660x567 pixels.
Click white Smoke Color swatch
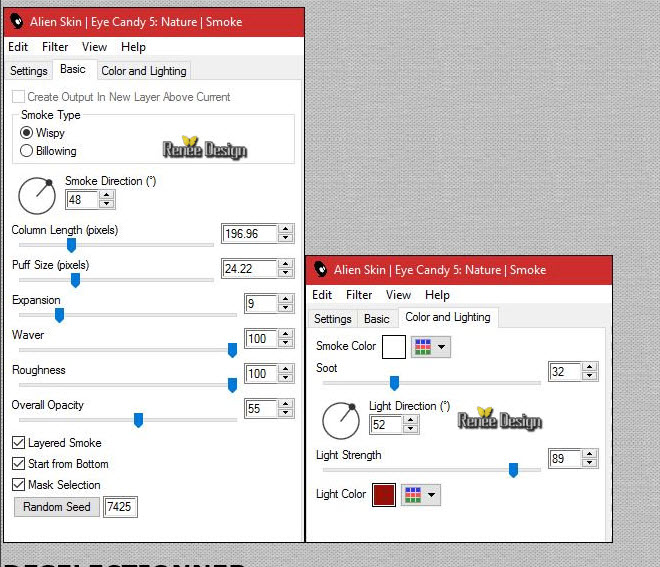394,347
